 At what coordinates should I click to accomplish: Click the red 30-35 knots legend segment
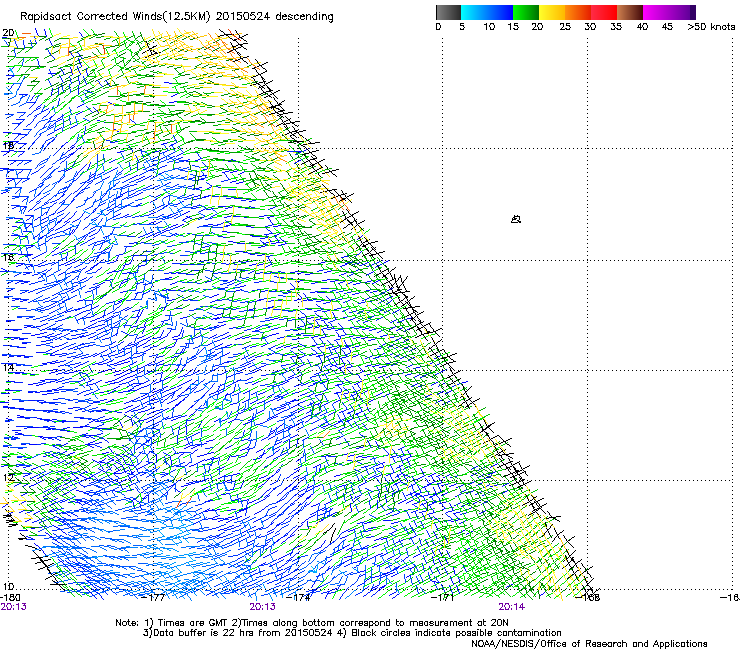pos(604,12)
